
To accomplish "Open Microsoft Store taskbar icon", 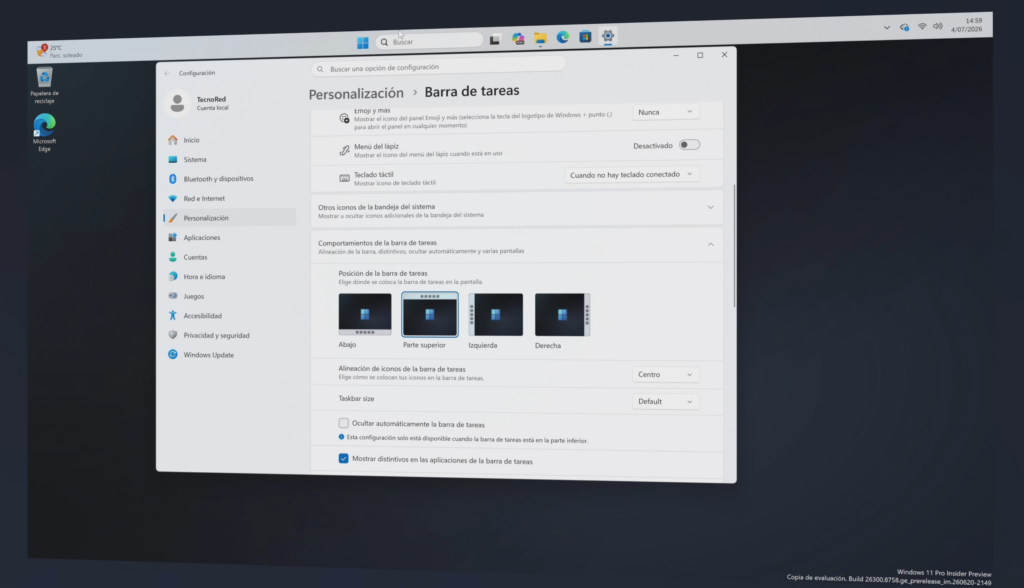I will pyautogui.click(x=585, y=37).
